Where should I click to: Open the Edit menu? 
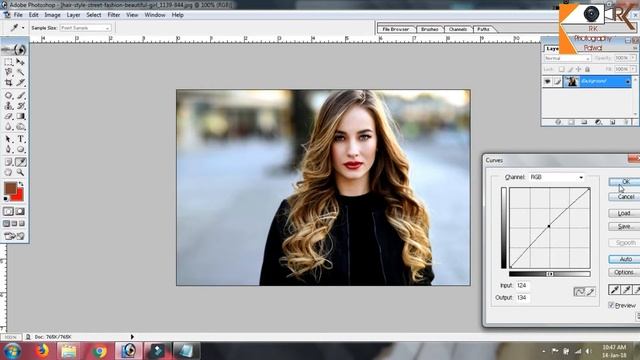pyautogui.click(x=33, y=15)
